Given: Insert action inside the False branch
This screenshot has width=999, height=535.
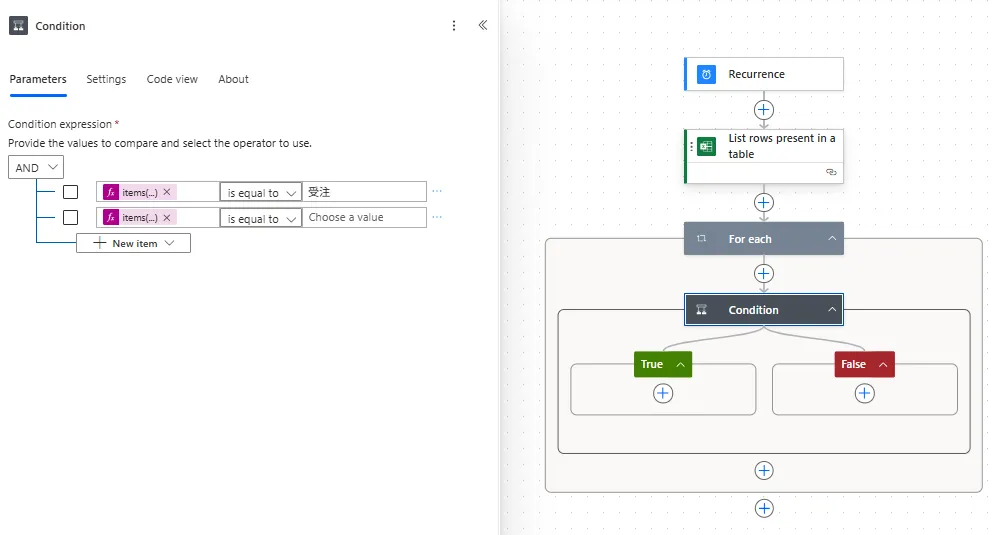Looking at the screenshot, I should tap(865, 394).
